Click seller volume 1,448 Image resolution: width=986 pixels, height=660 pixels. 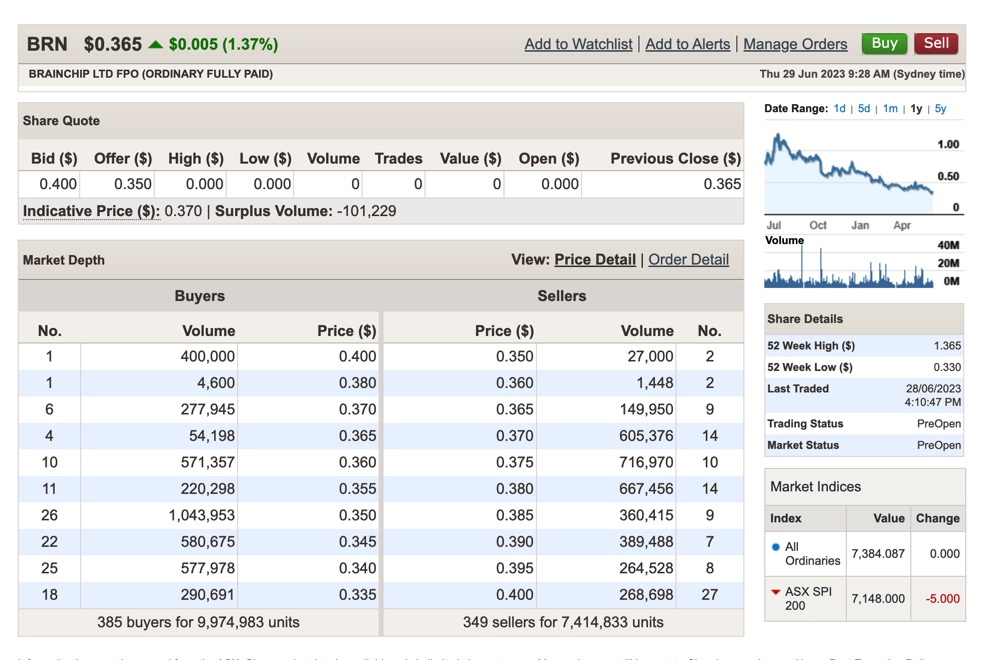[655, 383]
